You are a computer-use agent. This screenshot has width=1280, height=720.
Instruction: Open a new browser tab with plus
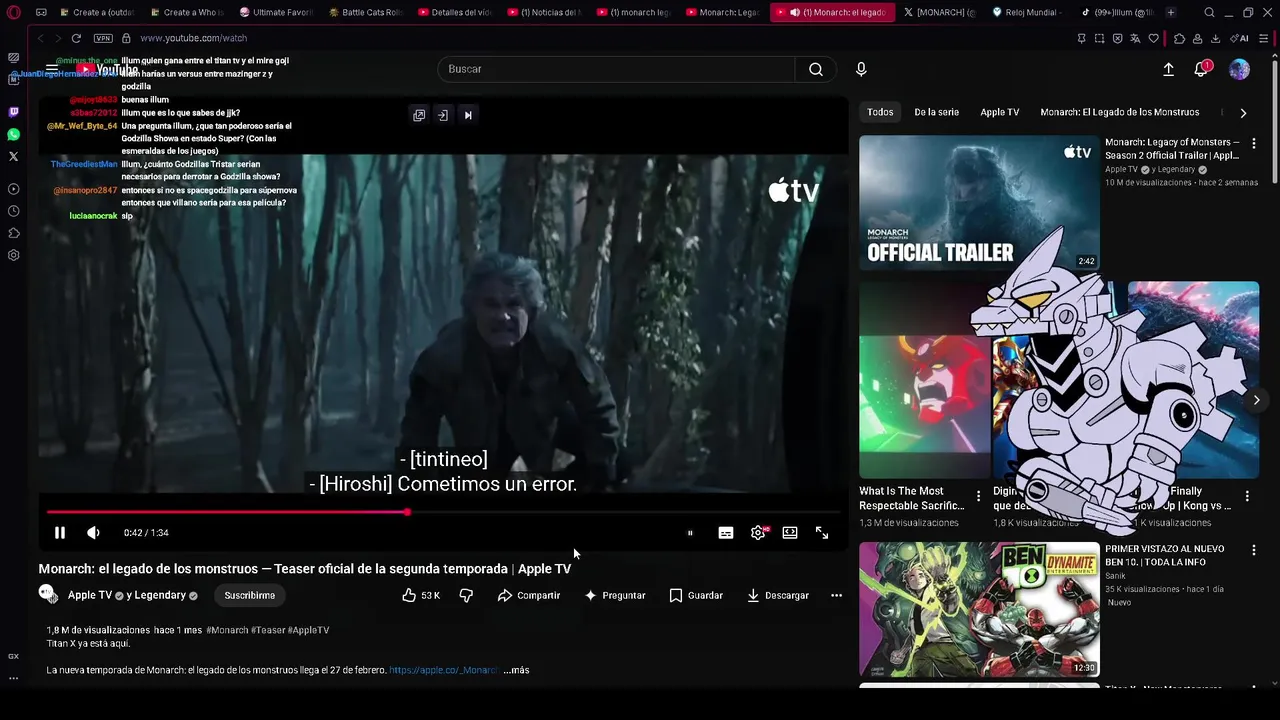pos(1171,12)
